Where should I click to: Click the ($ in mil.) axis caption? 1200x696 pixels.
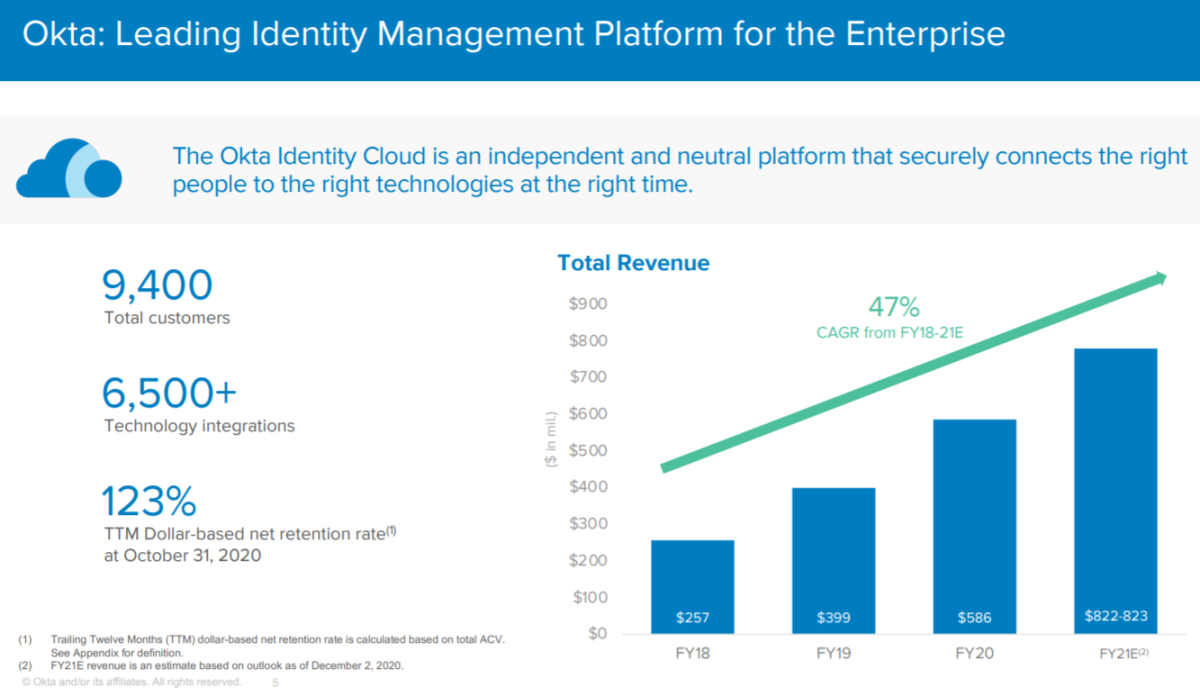pyautogui.click(x=551, y=441)
